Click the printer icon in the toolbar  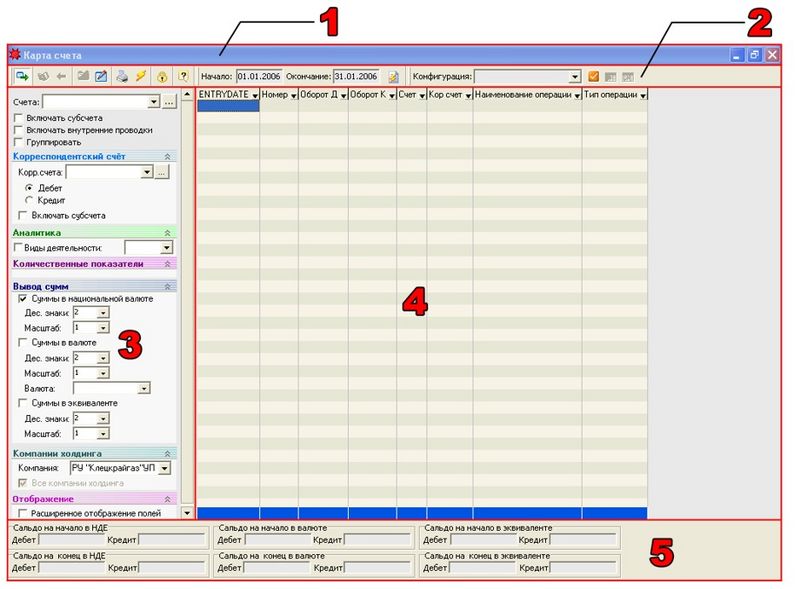point(122,77)
